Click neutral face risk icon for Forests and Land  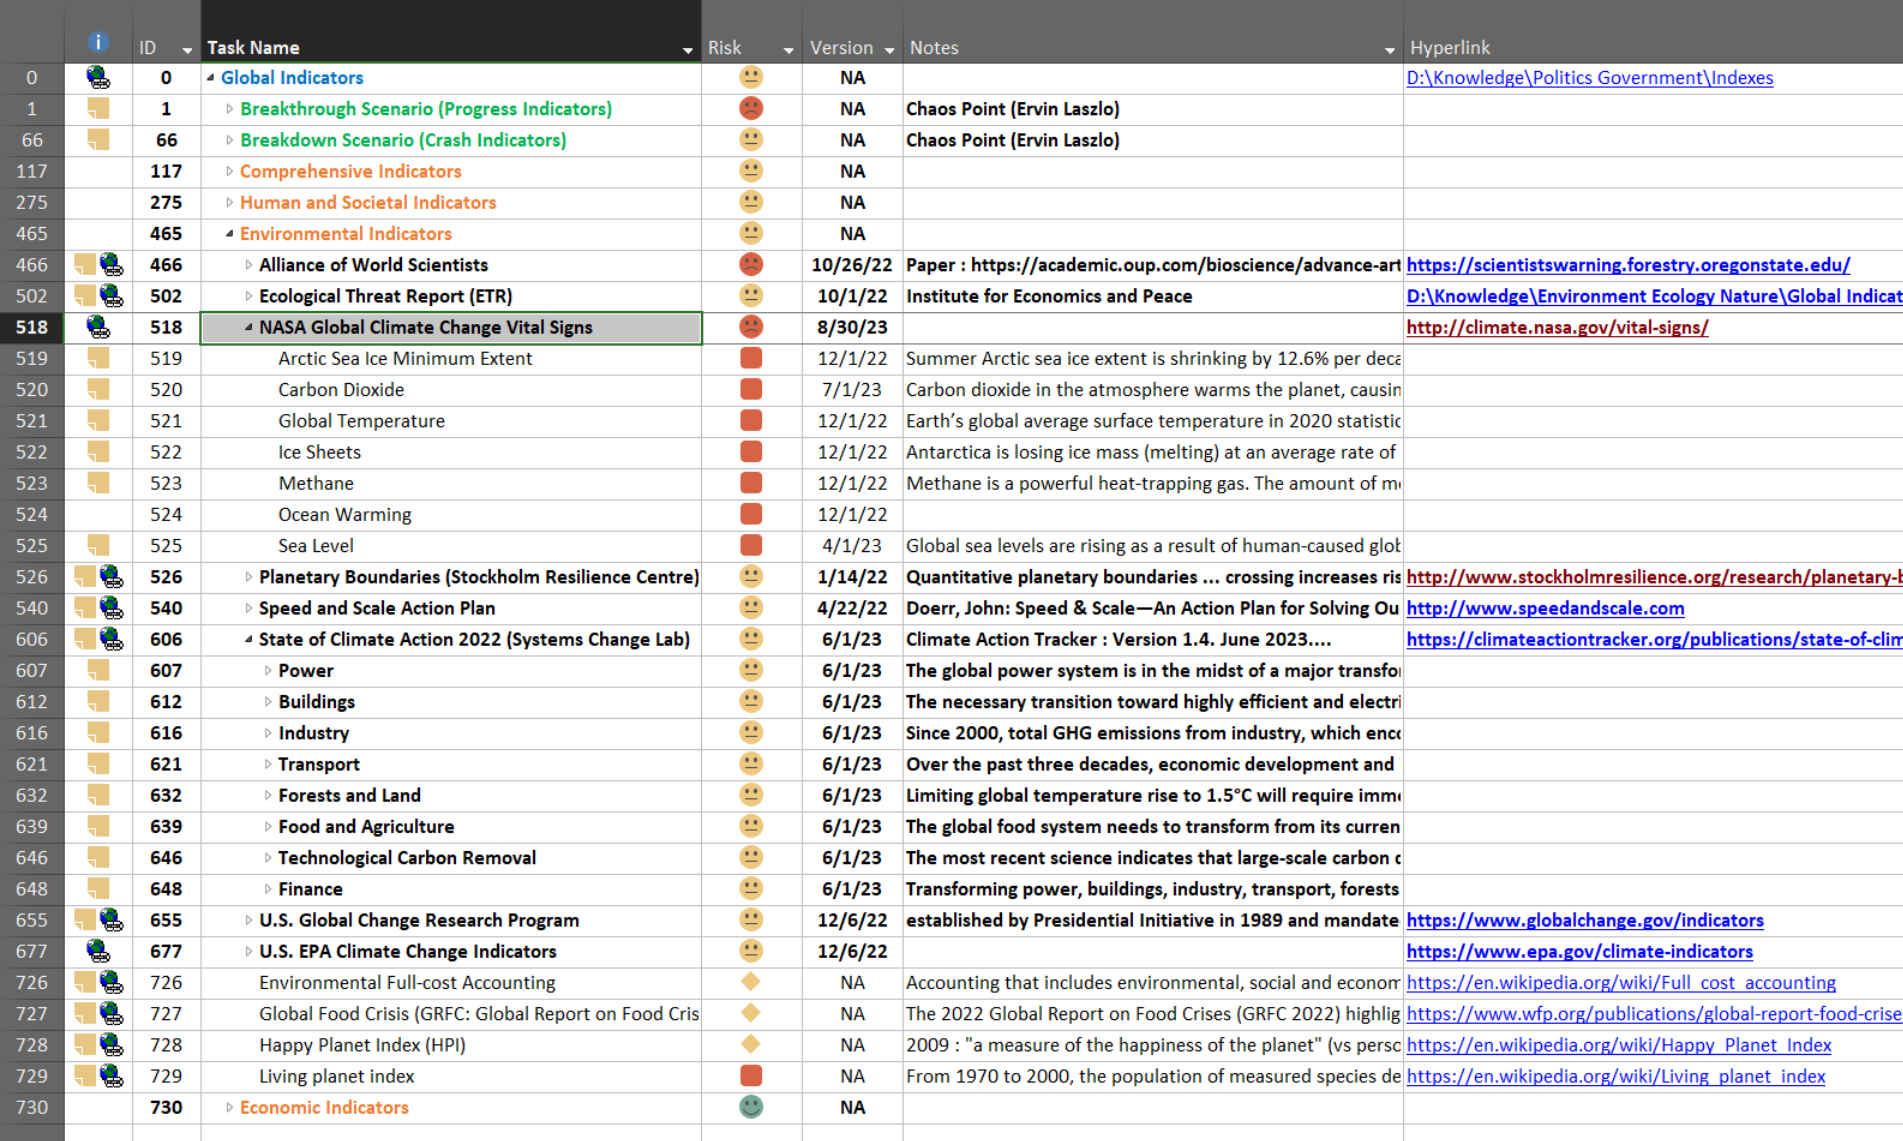click(x=751, y=794)
